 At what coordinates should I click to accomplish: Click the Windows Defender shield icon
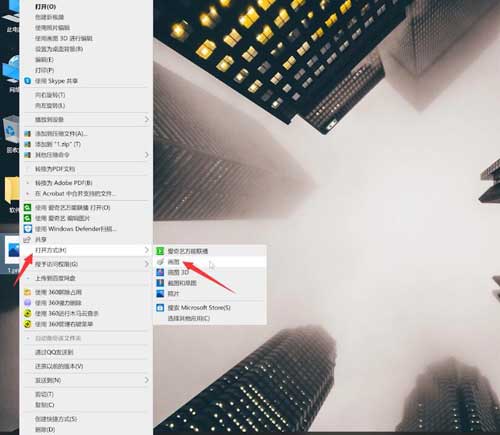pos(28,229)
